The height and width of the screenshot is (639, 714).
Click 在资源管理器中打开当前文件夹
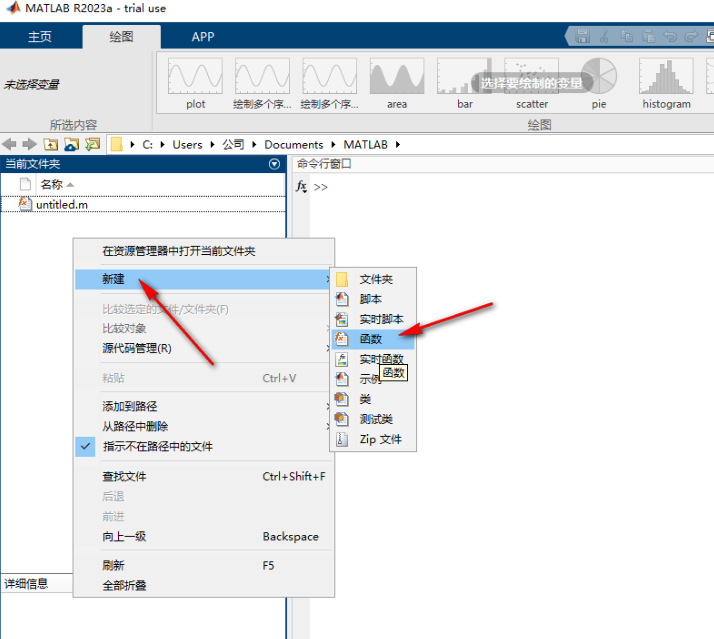pos(204,251)
